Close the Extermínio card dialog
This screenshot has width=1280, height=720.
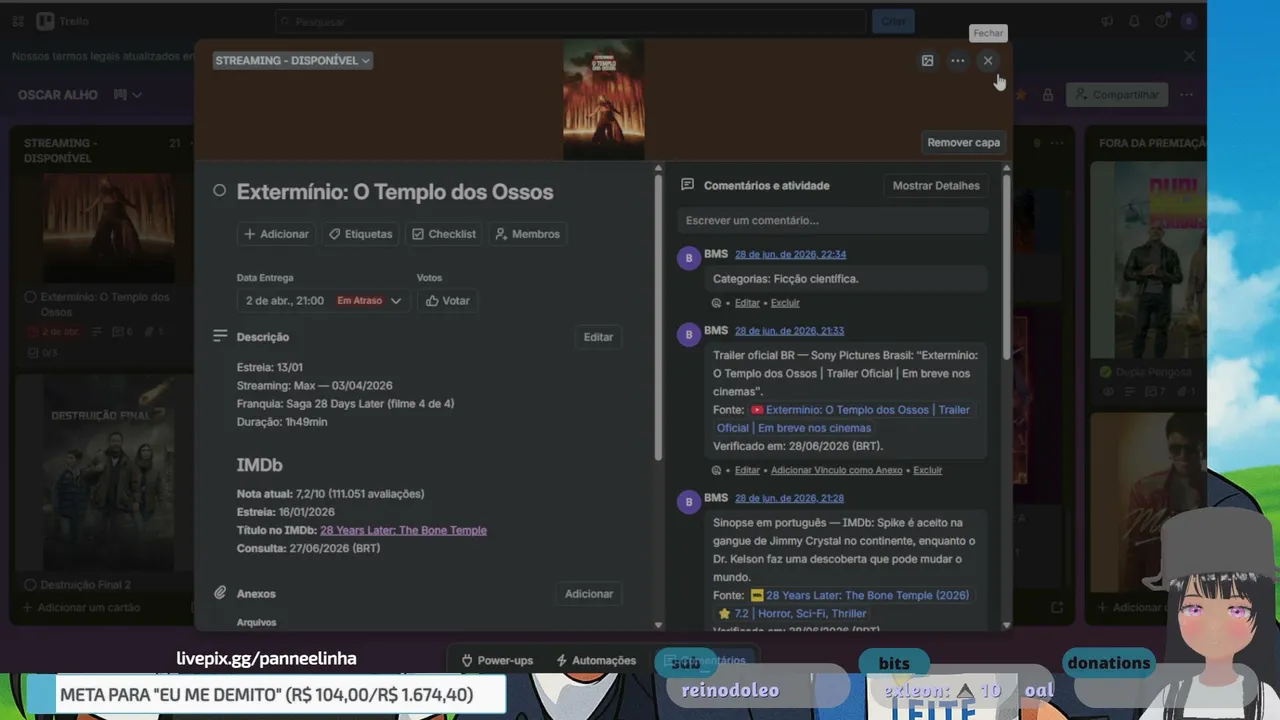tap(988, 61)
